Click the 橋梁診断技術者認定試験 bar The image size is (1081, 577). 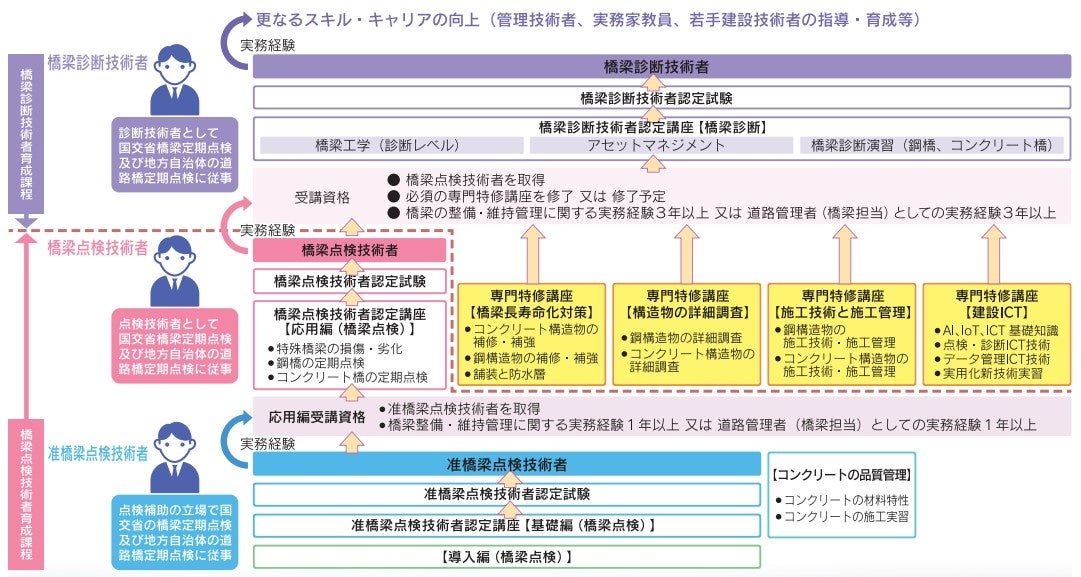coord(661,99)
